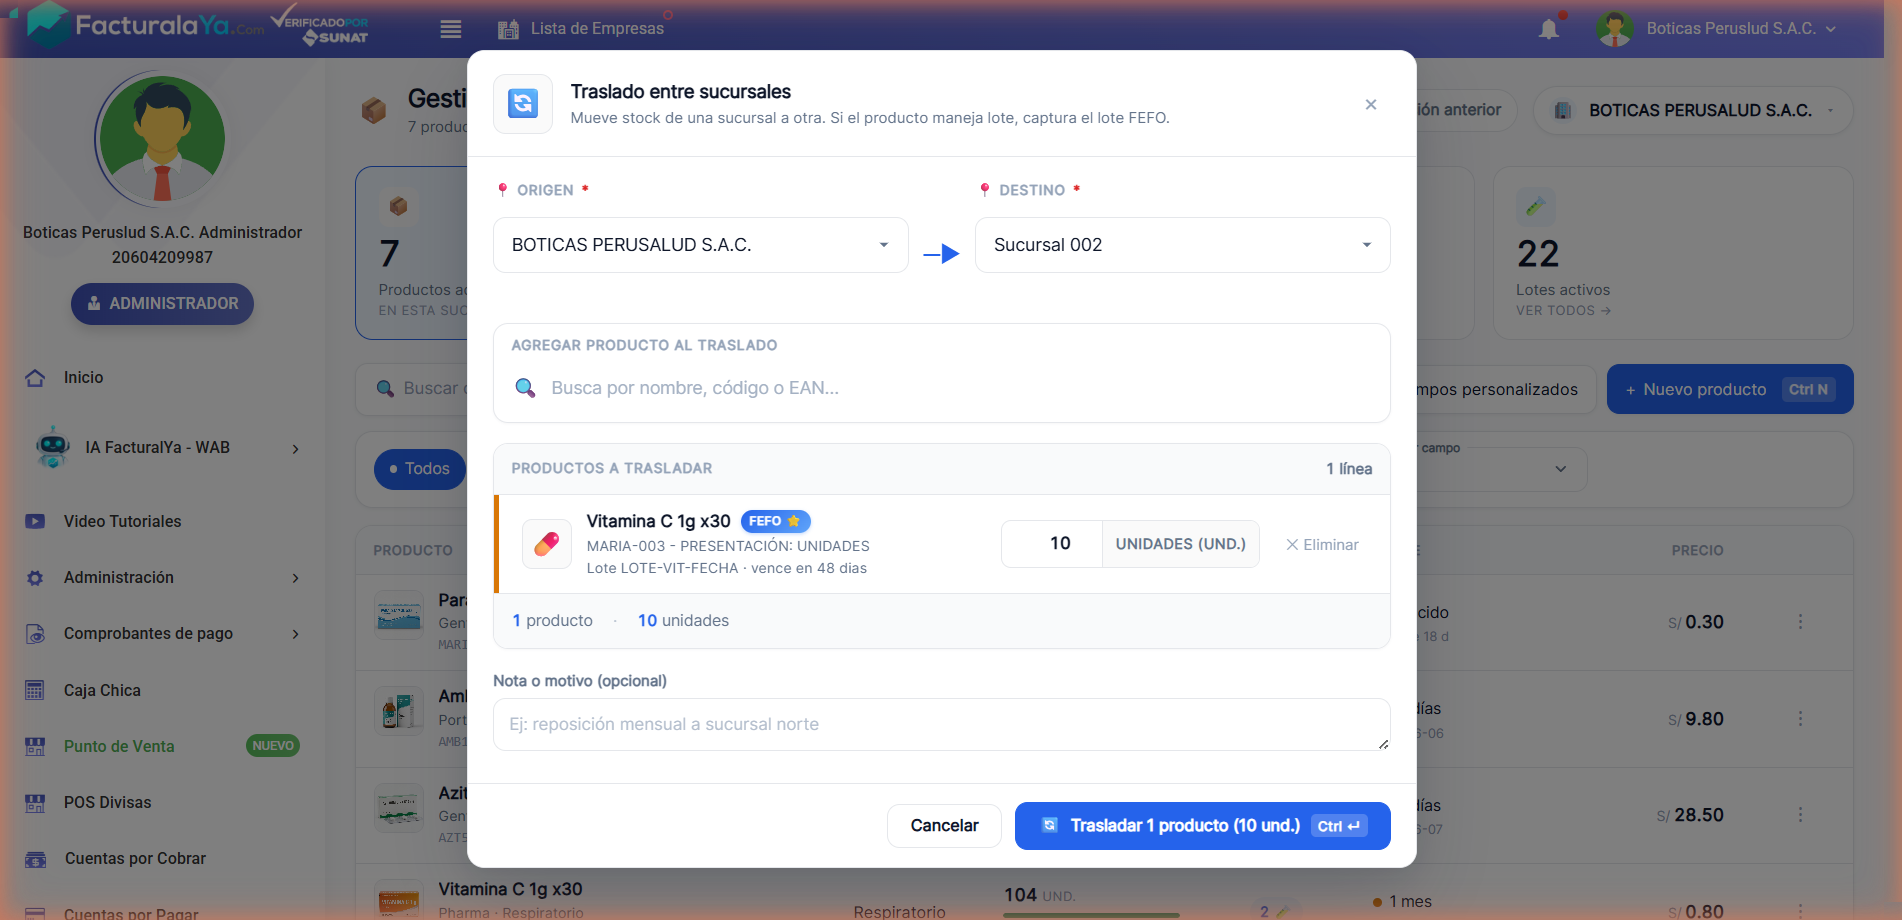Viewport: 1902px width, 920px height.
Task: Click the Azitromicina product thumbnail
Action: click(x=399, y=808)
